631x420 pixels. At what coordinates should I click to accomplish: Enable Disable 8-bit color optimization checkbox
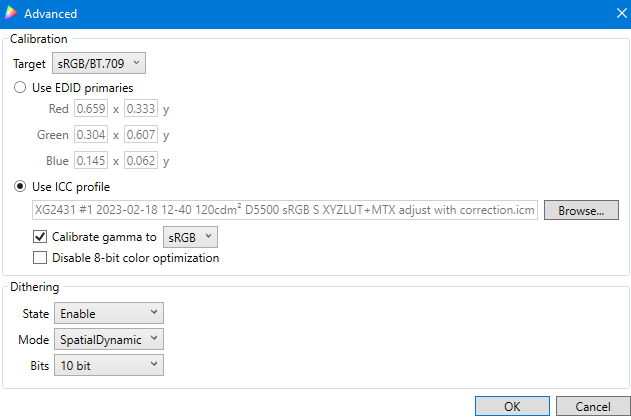[40, 258]
